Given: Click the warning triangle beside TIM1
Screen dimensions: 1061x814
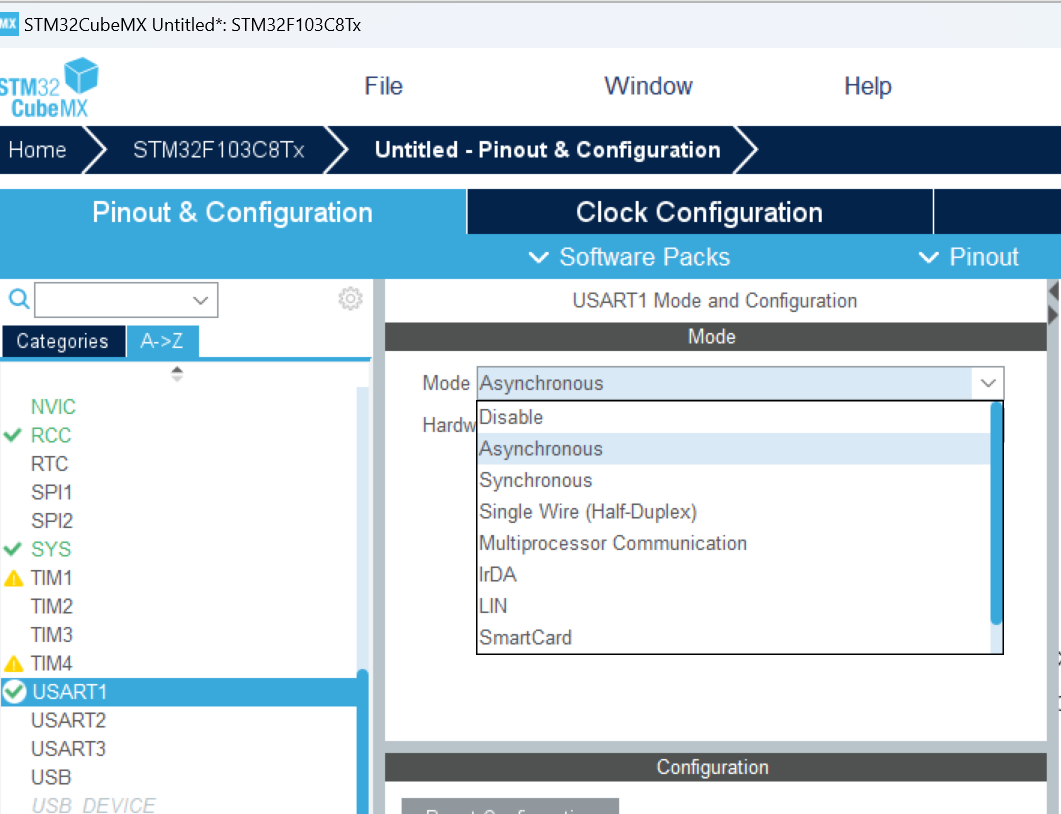Looking at the screenshot, I should coord(14,579).
